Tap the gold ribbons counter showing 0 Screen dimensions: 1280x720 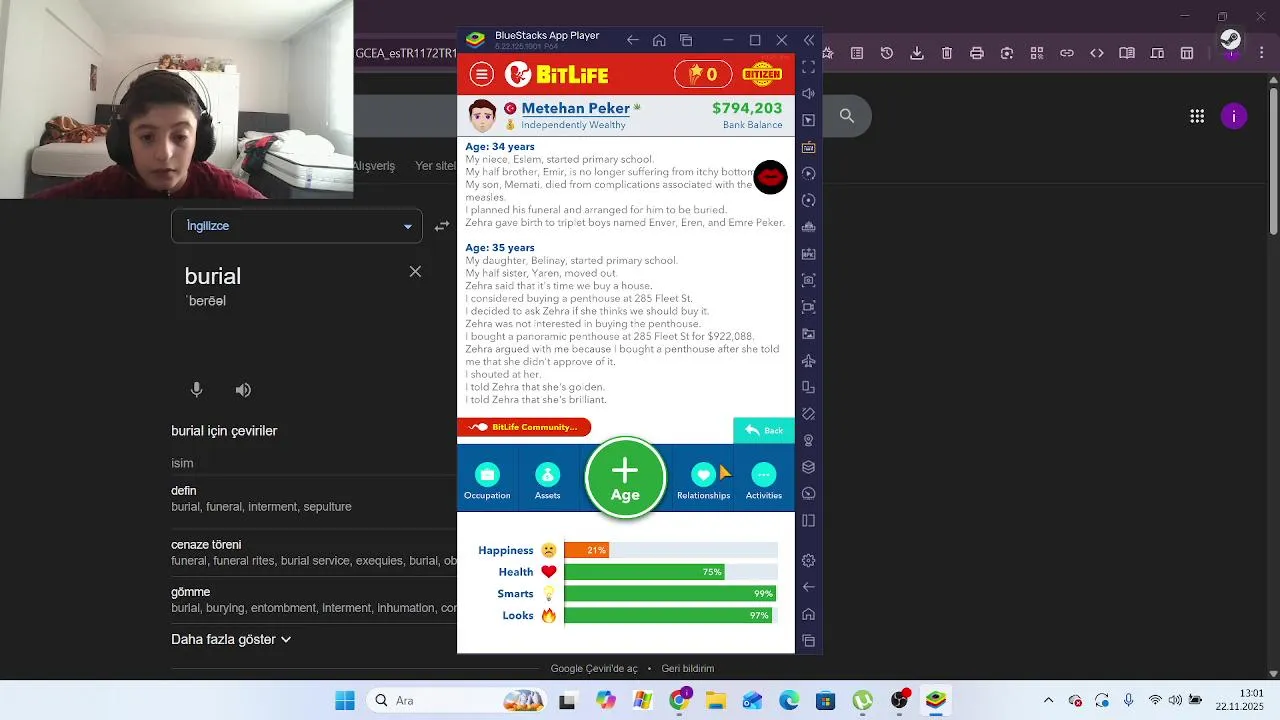(x=703, y=74)
